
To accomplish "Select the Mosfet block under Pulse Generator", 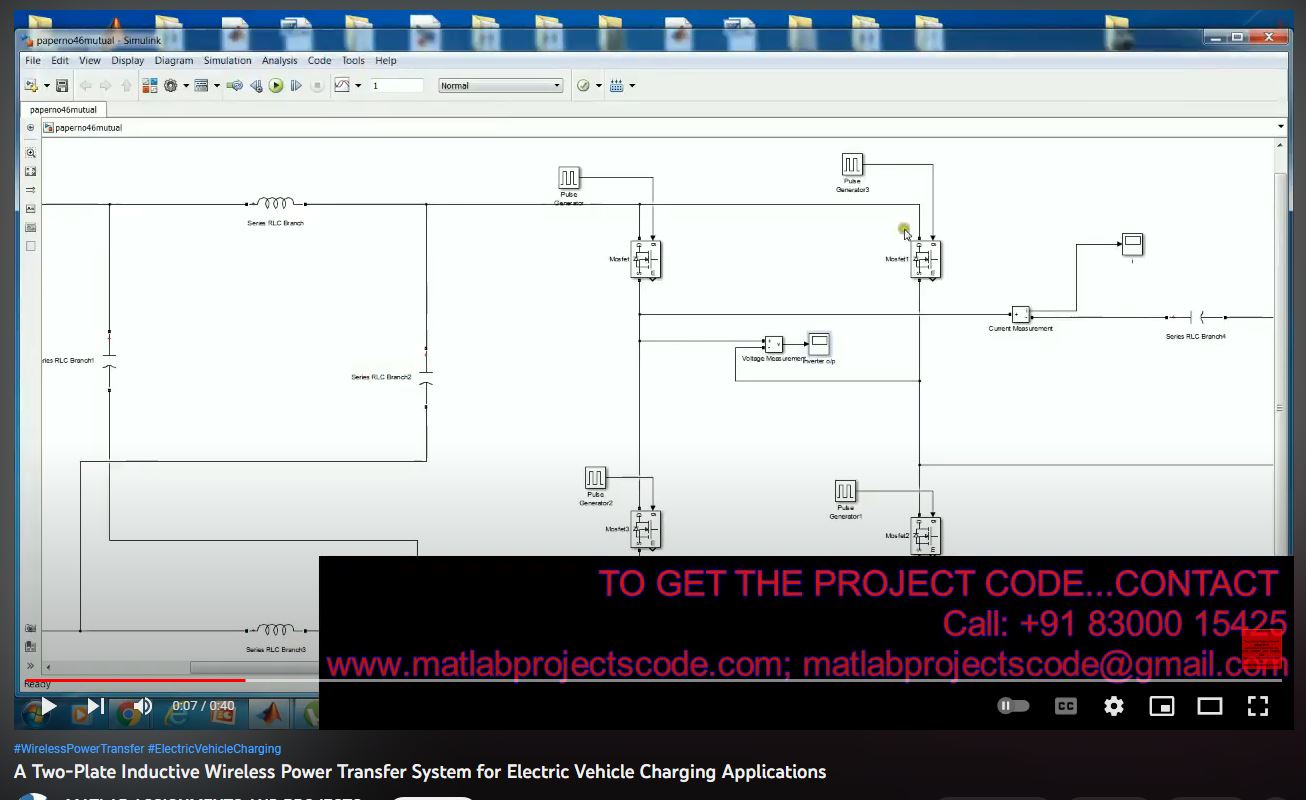I will [x=646, y=259].
